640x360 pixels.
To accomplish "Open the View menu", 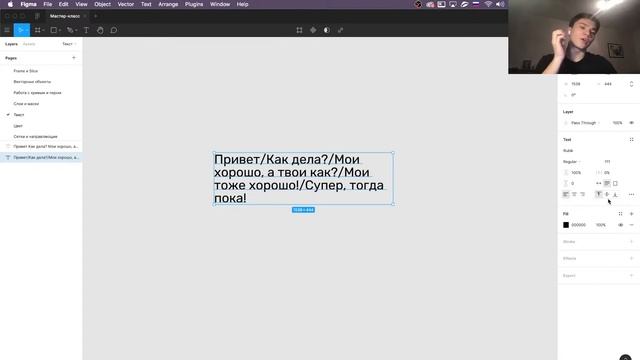I will tap(81, 4).
